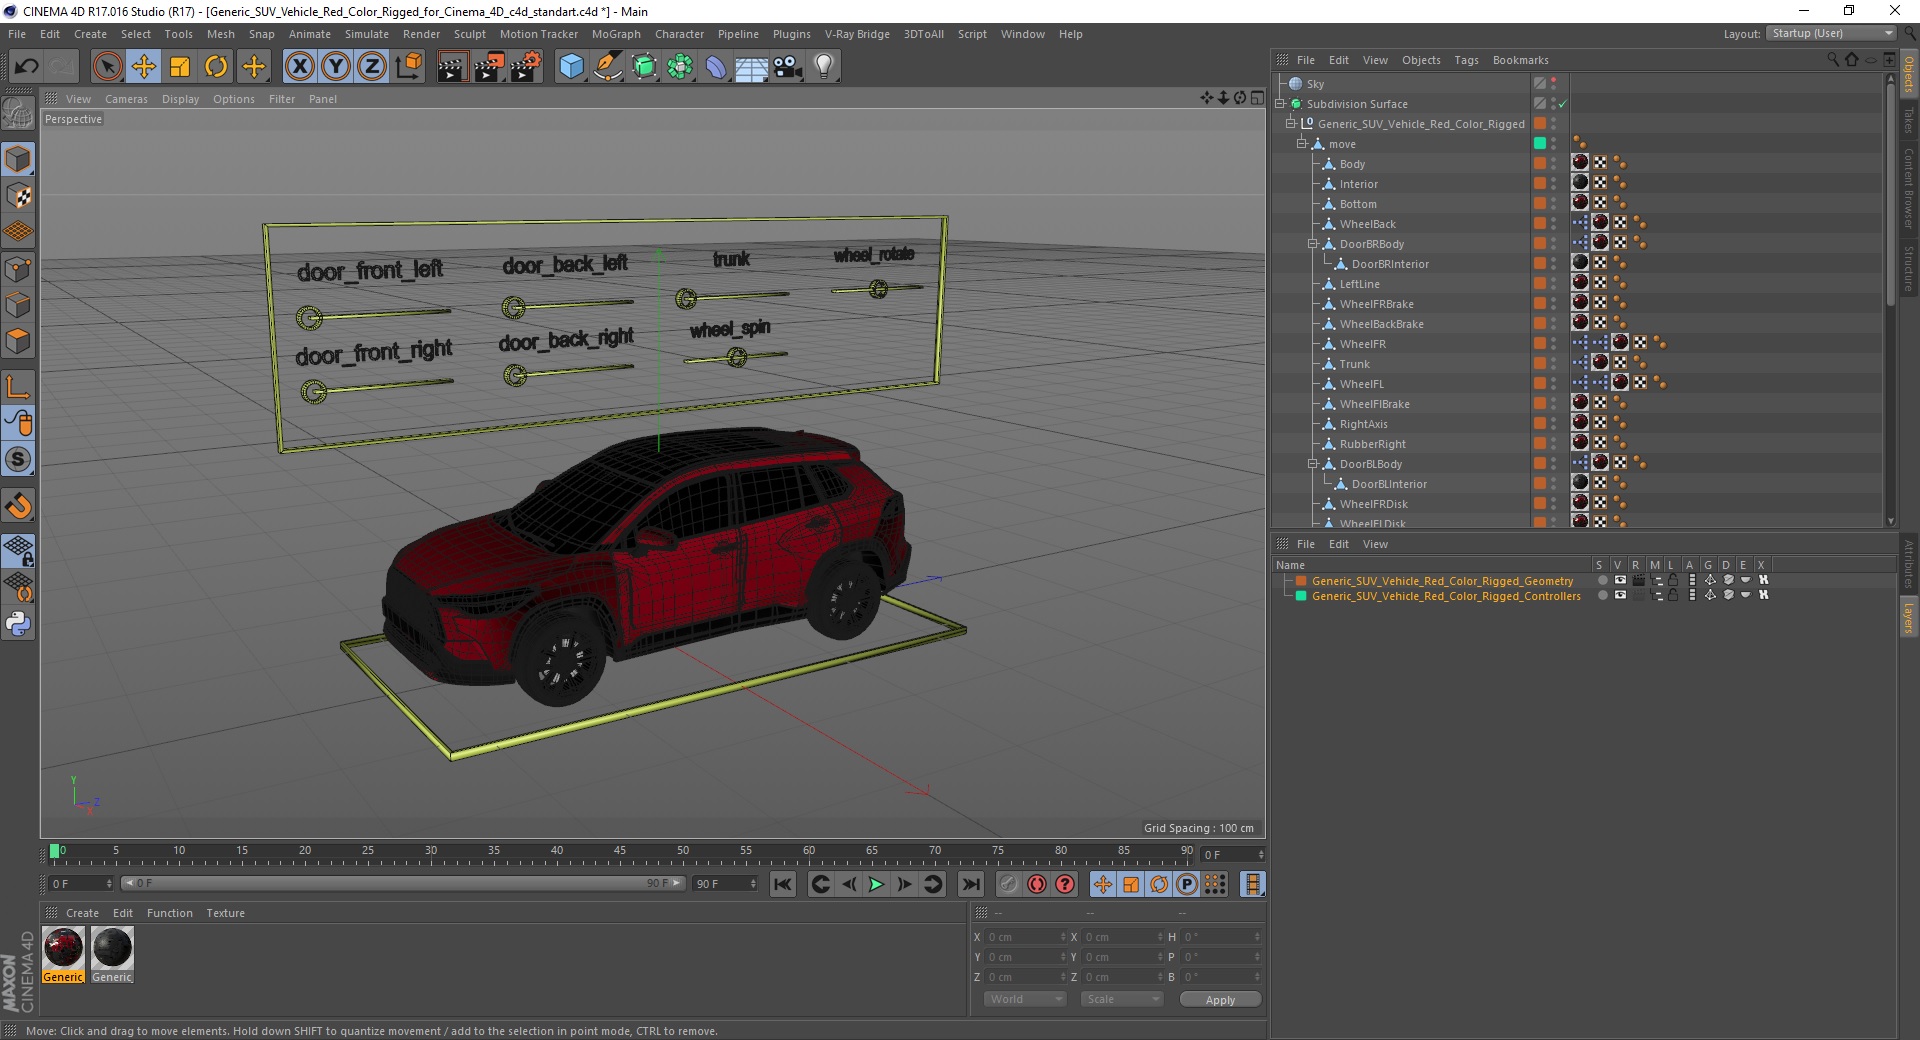
Task: Click Make Editable icon in left toolbar
Action: pos(18,113)
